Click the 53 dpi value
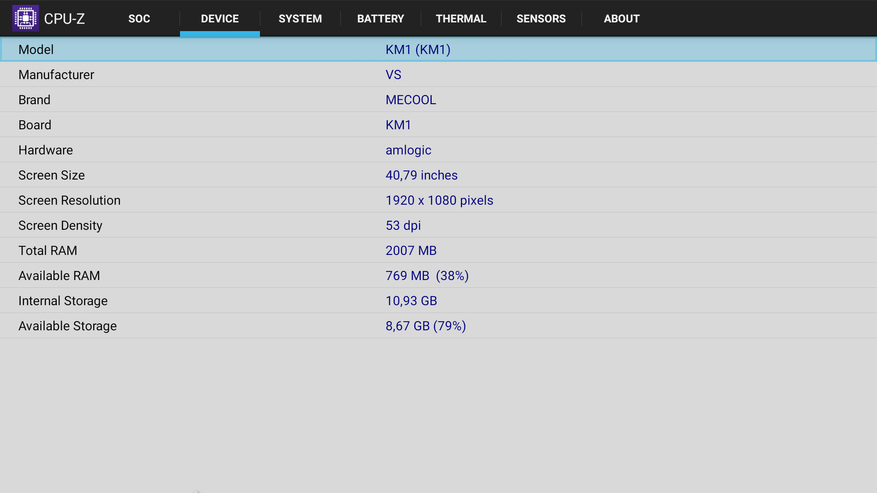 click(403, 226)
